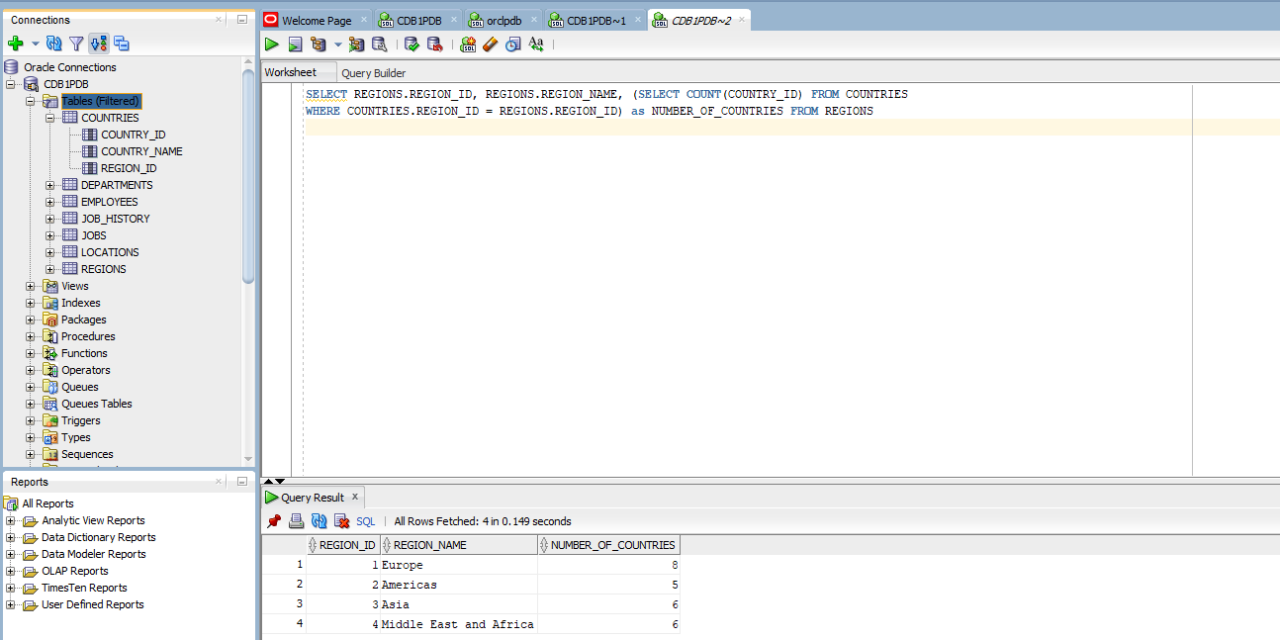1280x640 pixels.
Task: Switch to the CDB1PDB worksheet tab
Action: coord(418,20)
